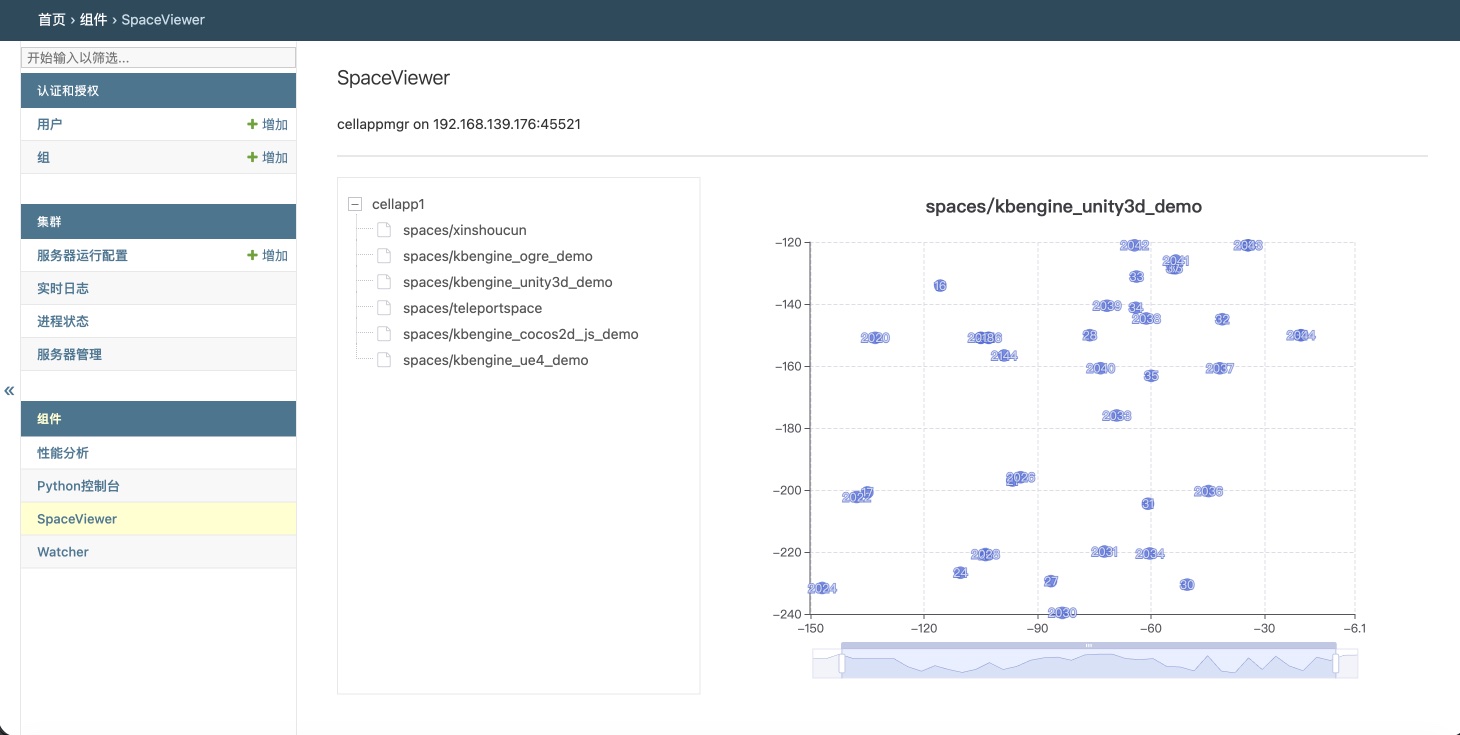The image size is (1460, 735).
Task: Click the plus icon beside 用户
Action: coord(252,125)
